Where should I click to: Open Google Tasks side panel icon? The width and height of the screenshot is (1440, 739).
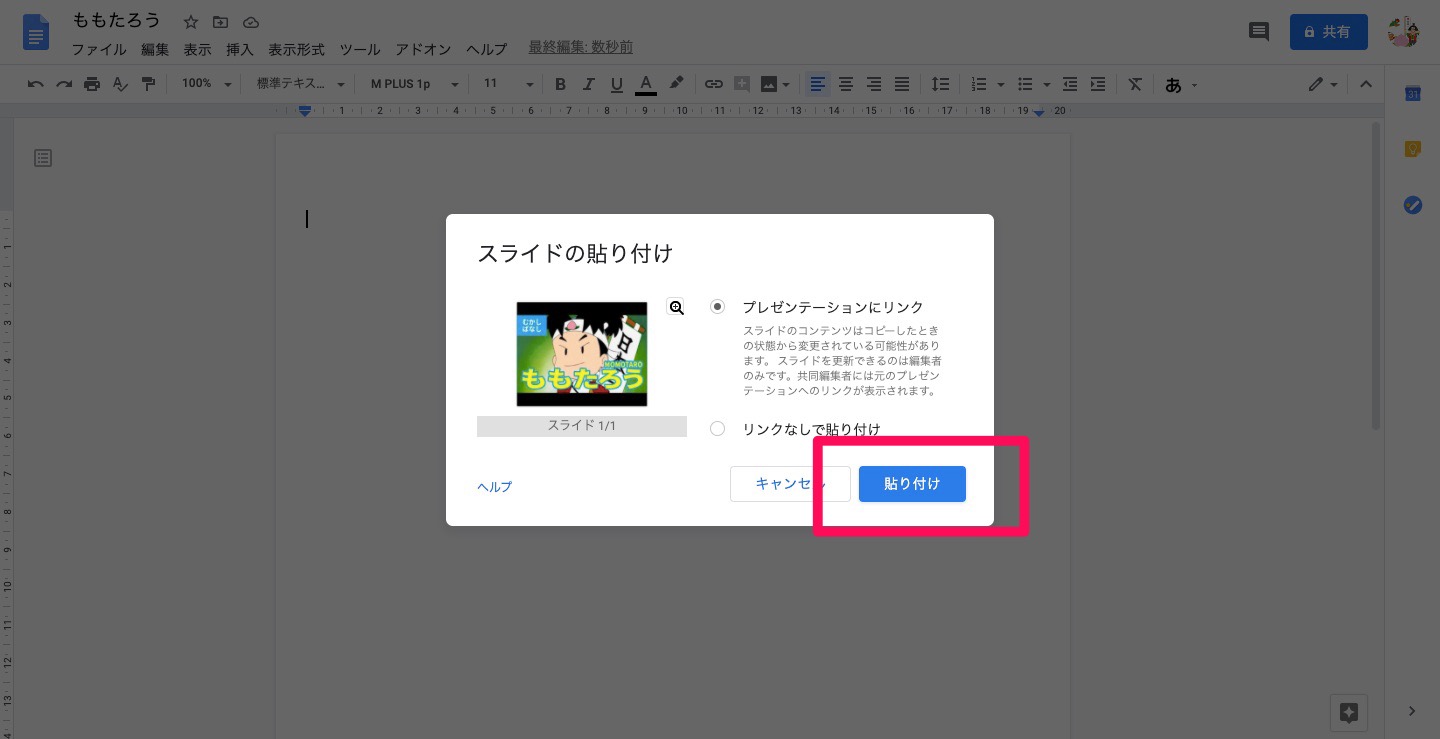1413,205
